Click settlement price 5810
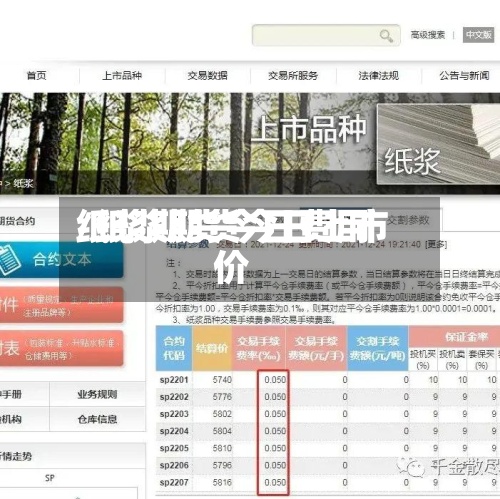500x499 pixels. coord(222,448)
